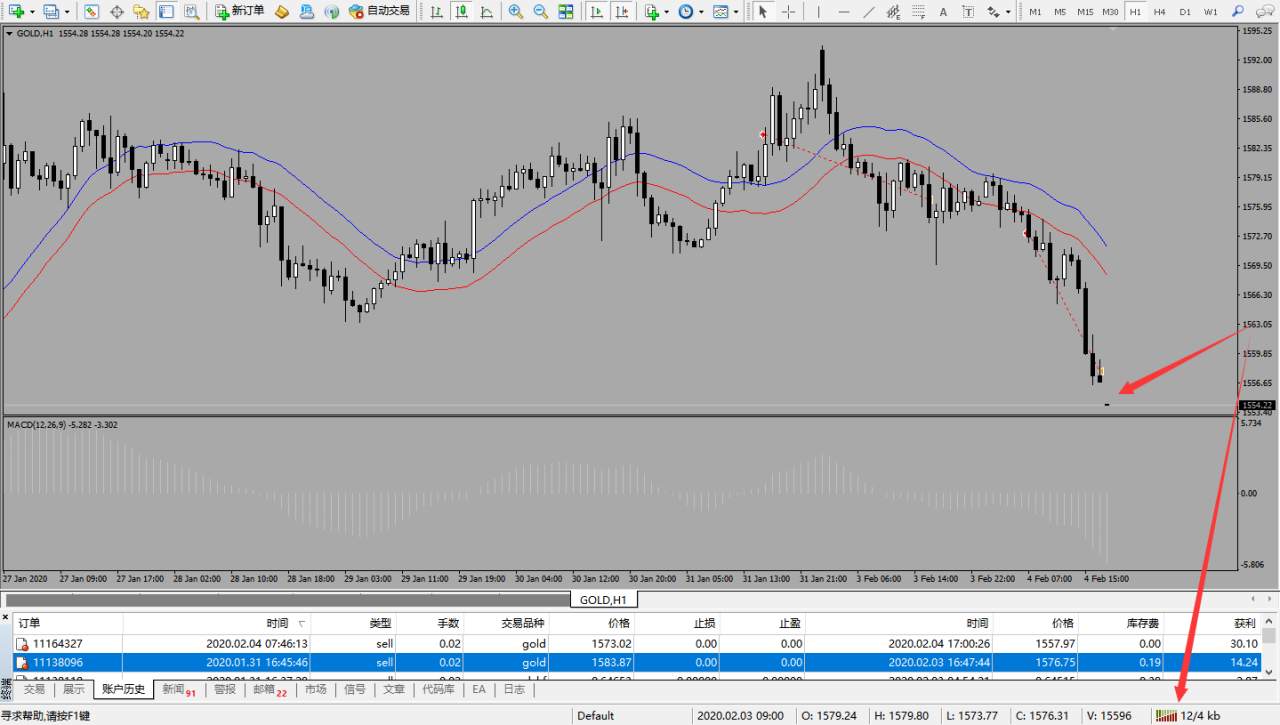The image size is (1280, 725).
Task: Click the Fibonacci retracement tool
Action: [x=918, y=12]
